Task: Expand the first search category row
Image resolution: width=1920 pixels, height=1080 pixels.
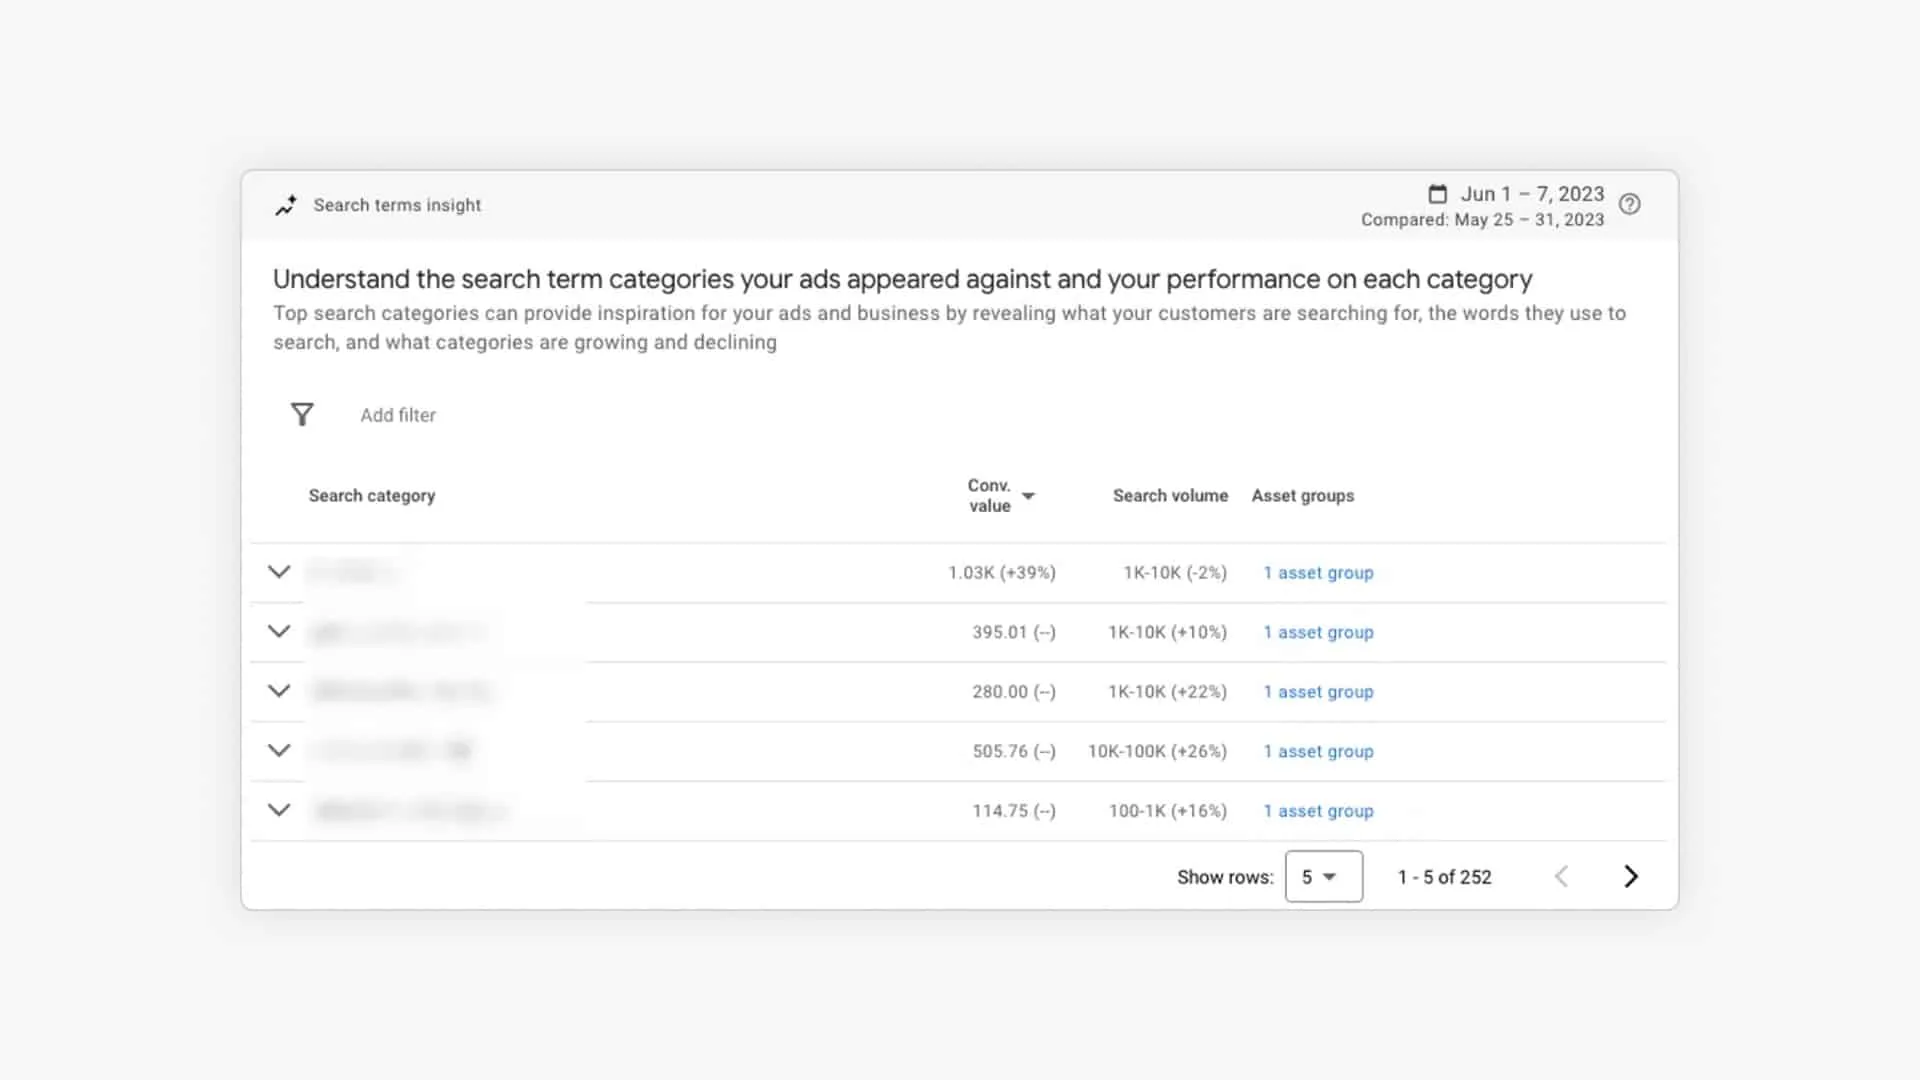Action: [279, 571]
